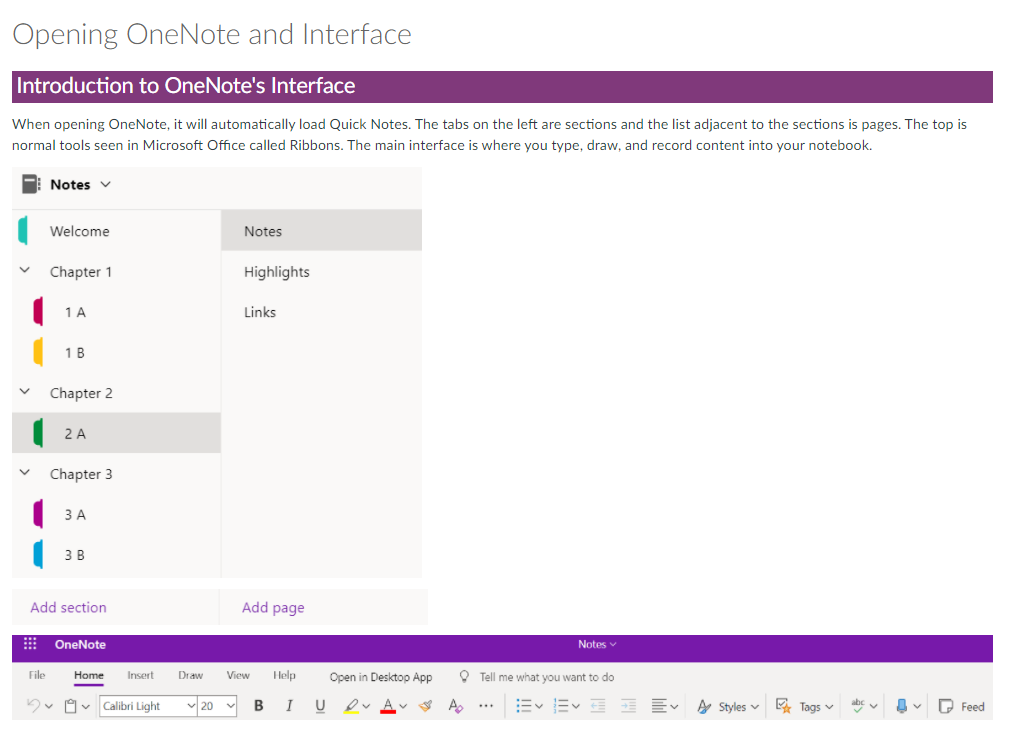Click the Add section link
The width and height of the screenshot is (1013, 756).
tap(68, 607)
